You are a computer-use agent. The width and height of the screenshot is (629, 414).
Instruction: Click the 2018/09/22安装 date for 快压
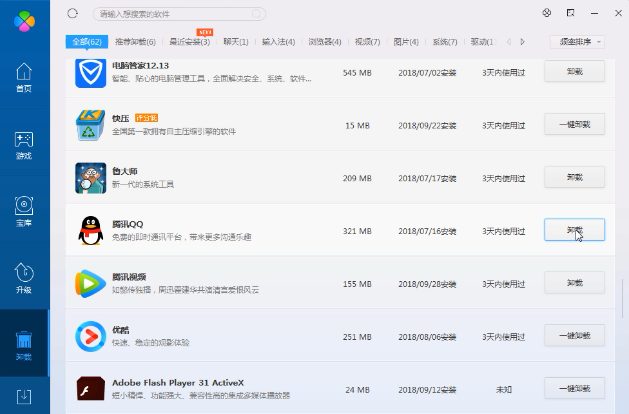point(427,126)
